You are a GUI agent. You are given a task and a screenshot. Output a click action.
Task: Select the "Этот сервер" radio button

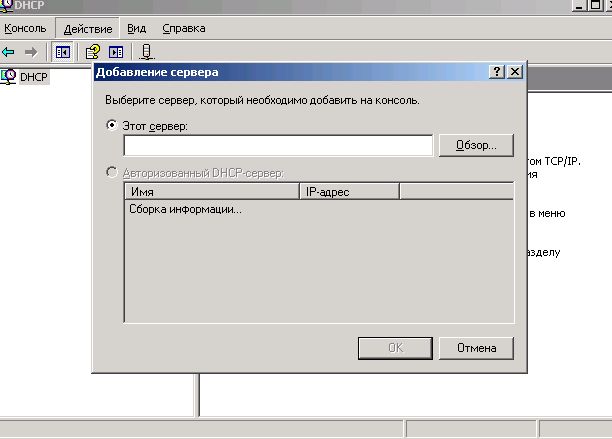tap(111, 127)
